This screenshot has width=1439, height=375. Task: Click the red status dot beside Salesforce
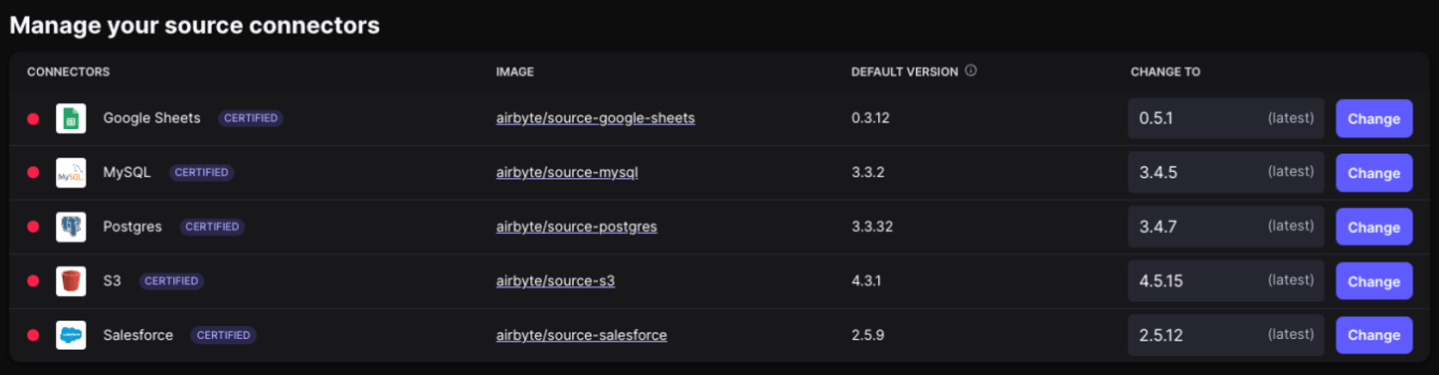(33, 335)
